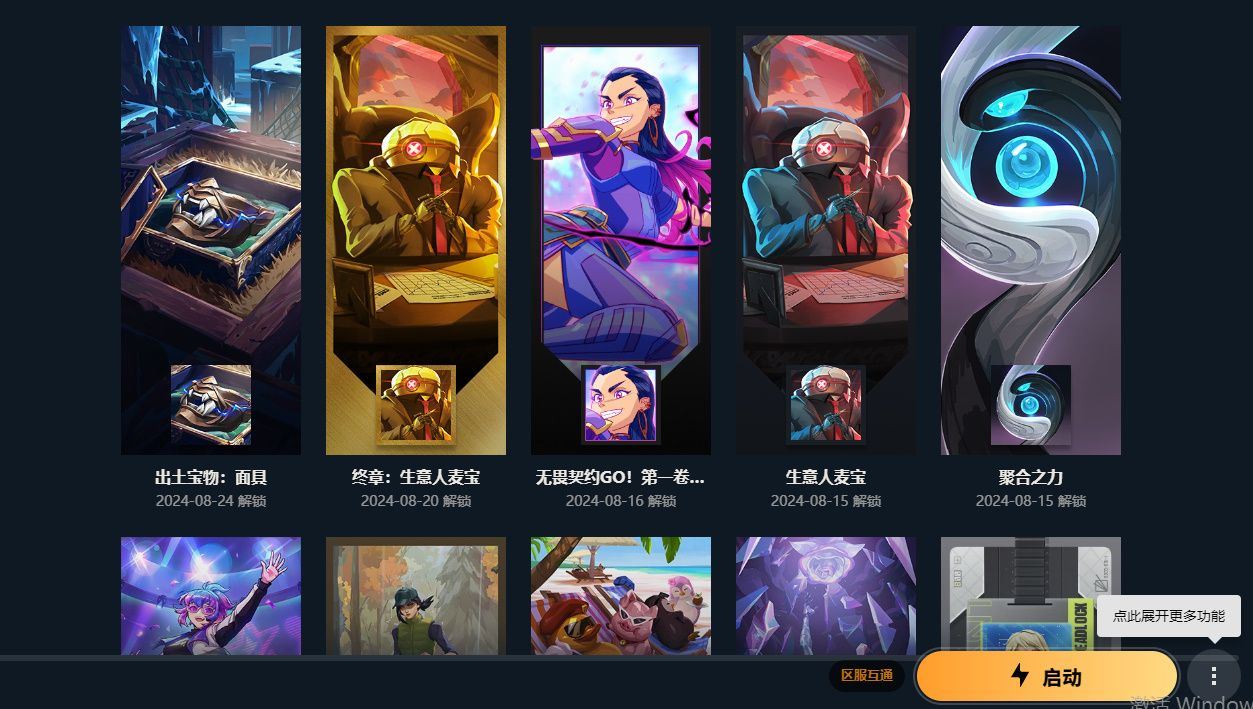
Task: Click the lightning bolt icon on 启动
Action: [1020, 676]
